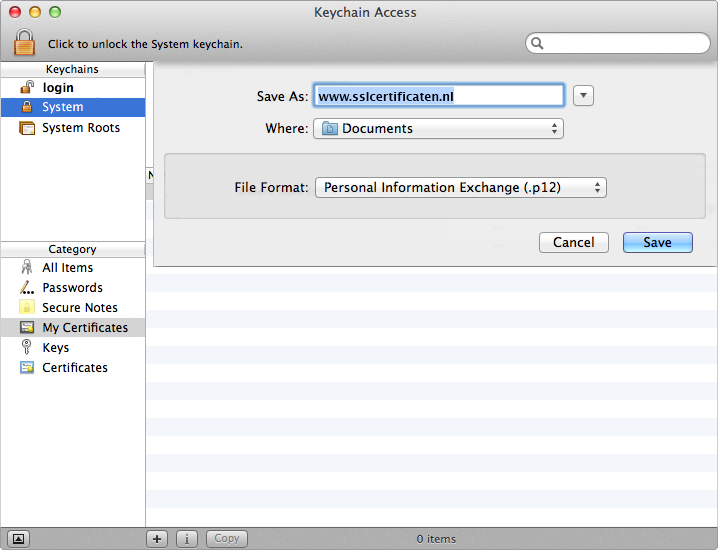Screen dimensions: 718x550
Task: Show the Keys category
Action: click(73, 348)
